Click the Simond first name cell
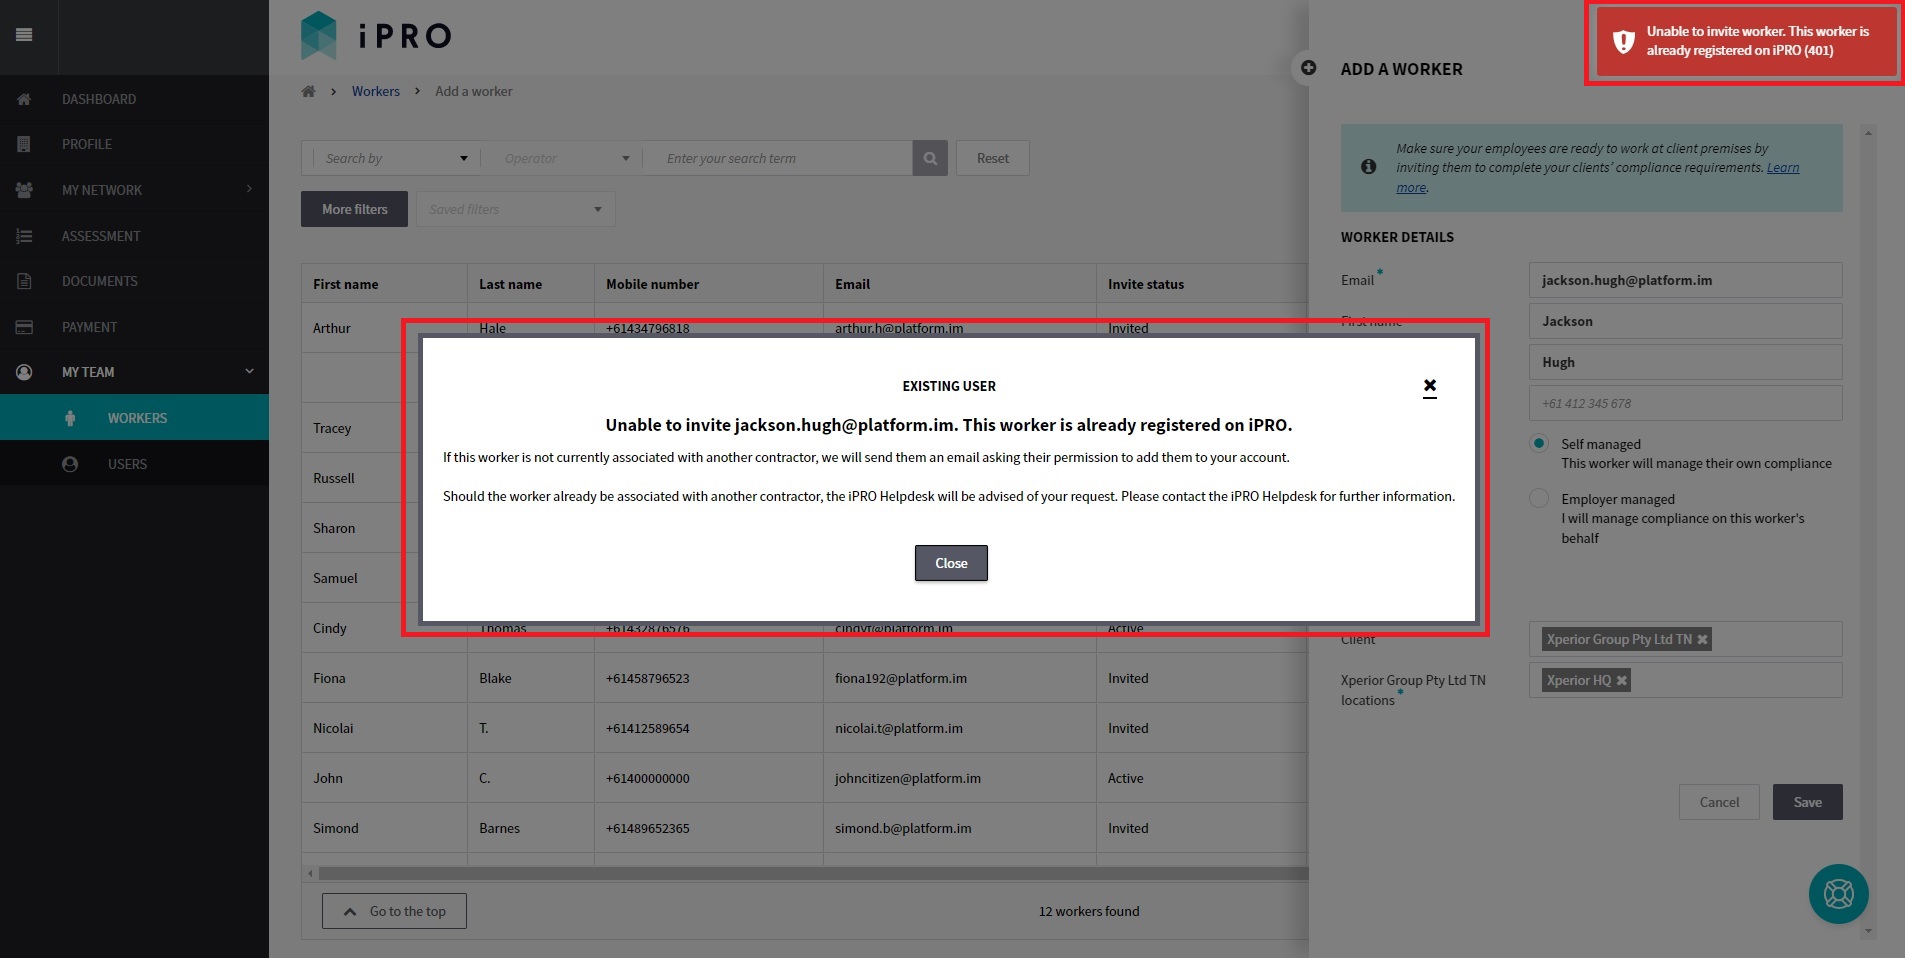This screenshot has width=1905, height=958. tap(384, 828)
